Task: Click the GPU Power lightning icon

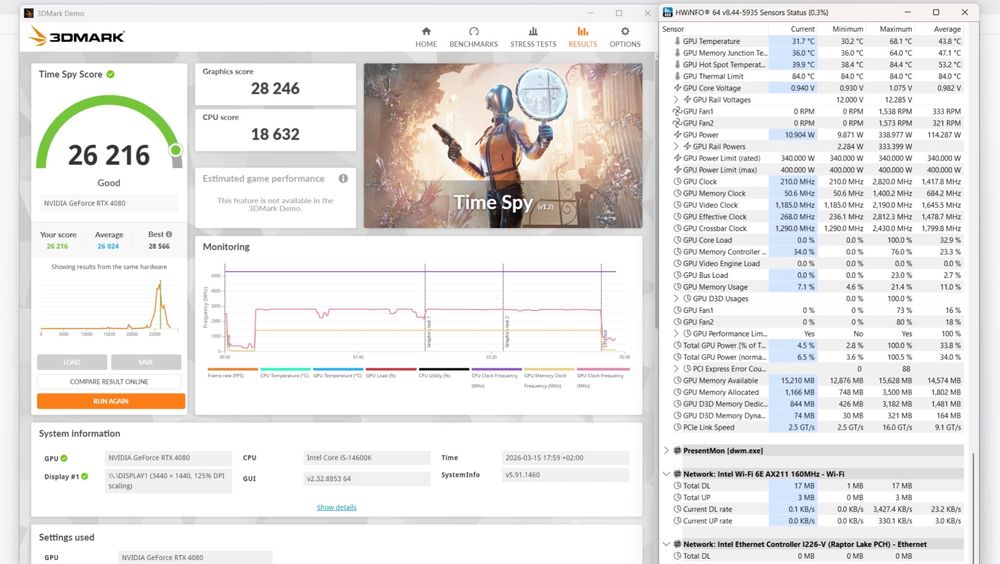Action: coord(677,135)
